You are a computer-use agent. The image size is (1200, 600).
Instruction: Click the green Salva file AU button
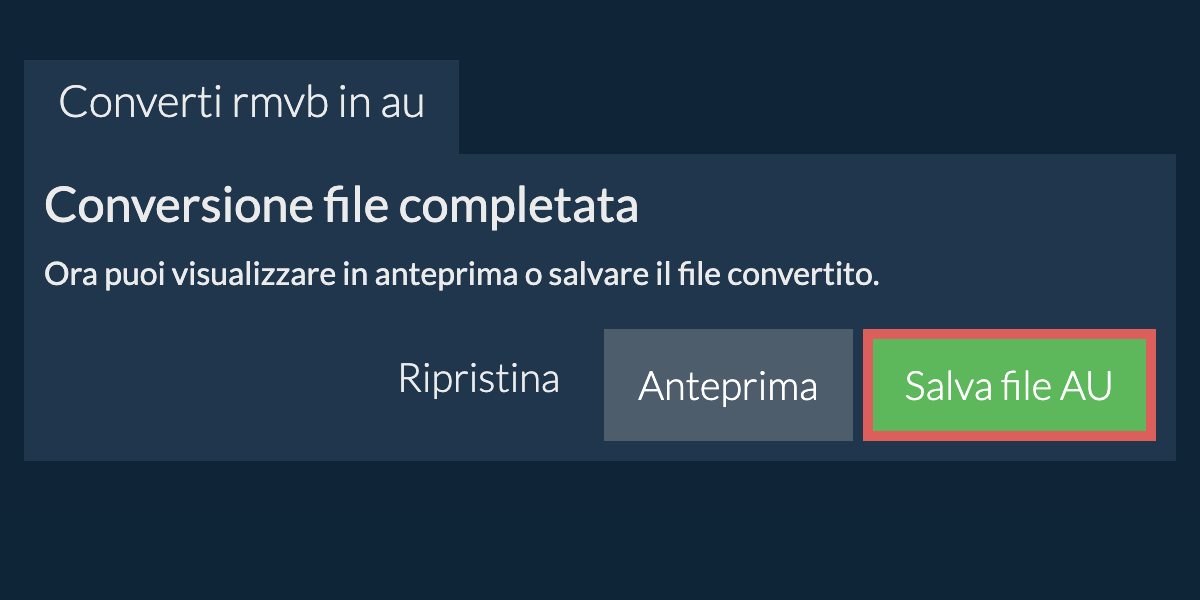coord(1009,386)
